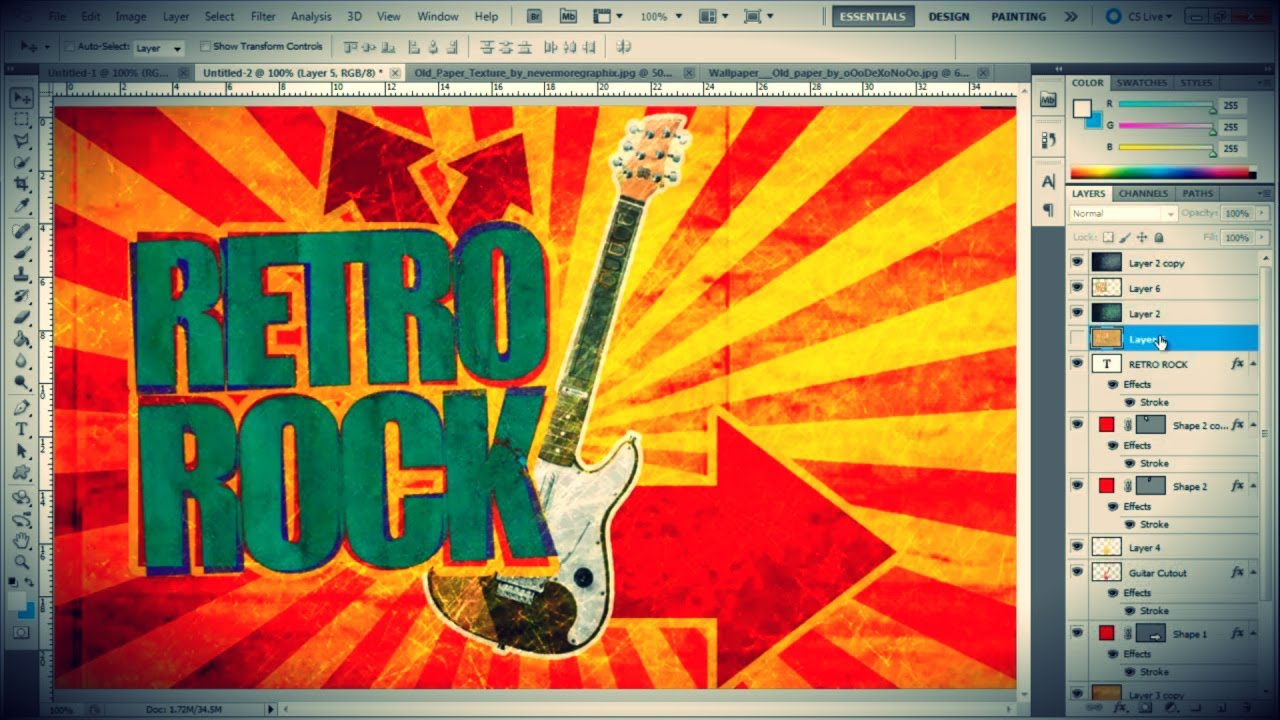The width and height of the screenshot is (1280, 720).
Task: Hide the Layer 2 copy layer
Action: [1077, 262]
